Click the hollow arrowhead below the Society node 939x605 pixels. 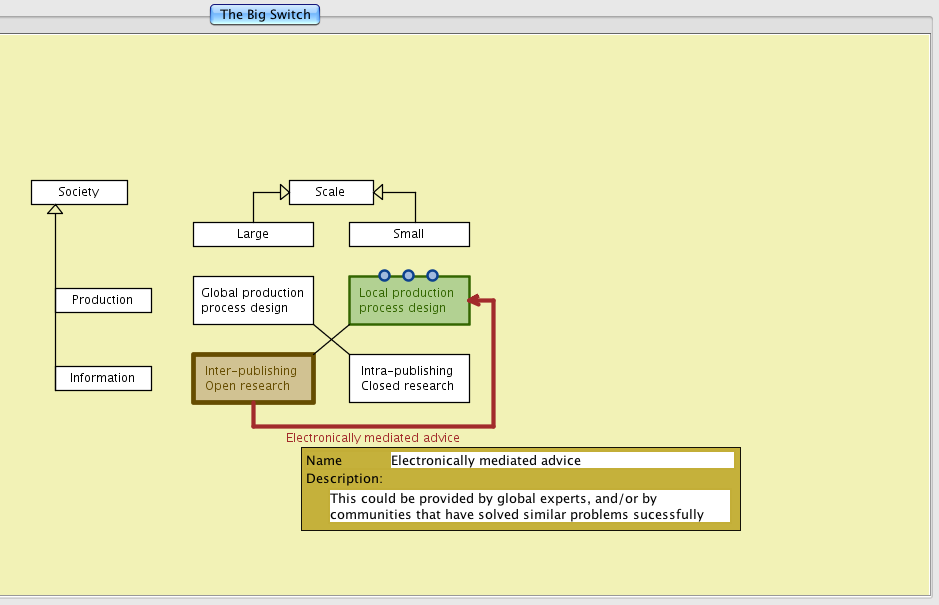coord(56,209)
